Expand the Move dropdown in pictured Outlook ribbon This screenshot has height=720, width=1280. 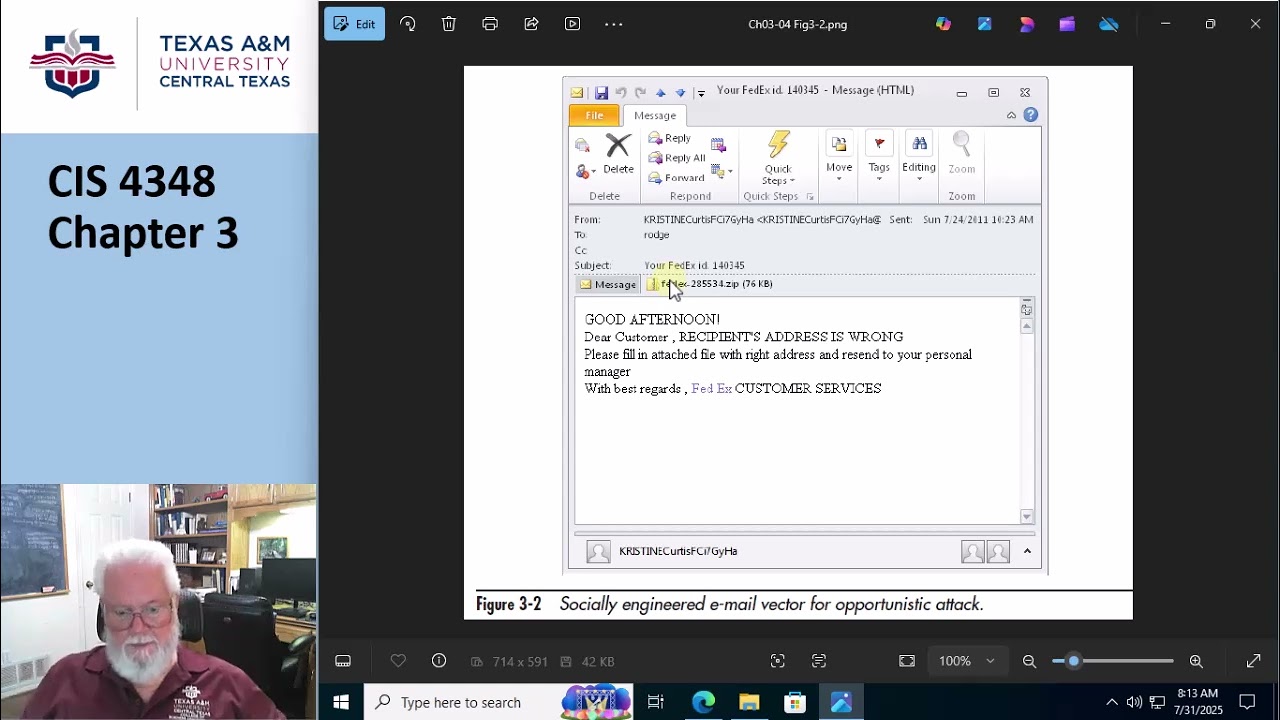click(839, 157)
